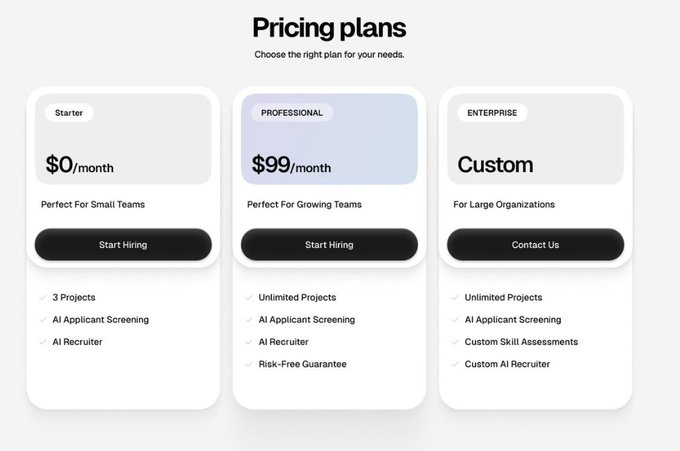Select the PROFESSIONAL plan badge
This screenshot has width=680, height=451.
coord(292,113)
